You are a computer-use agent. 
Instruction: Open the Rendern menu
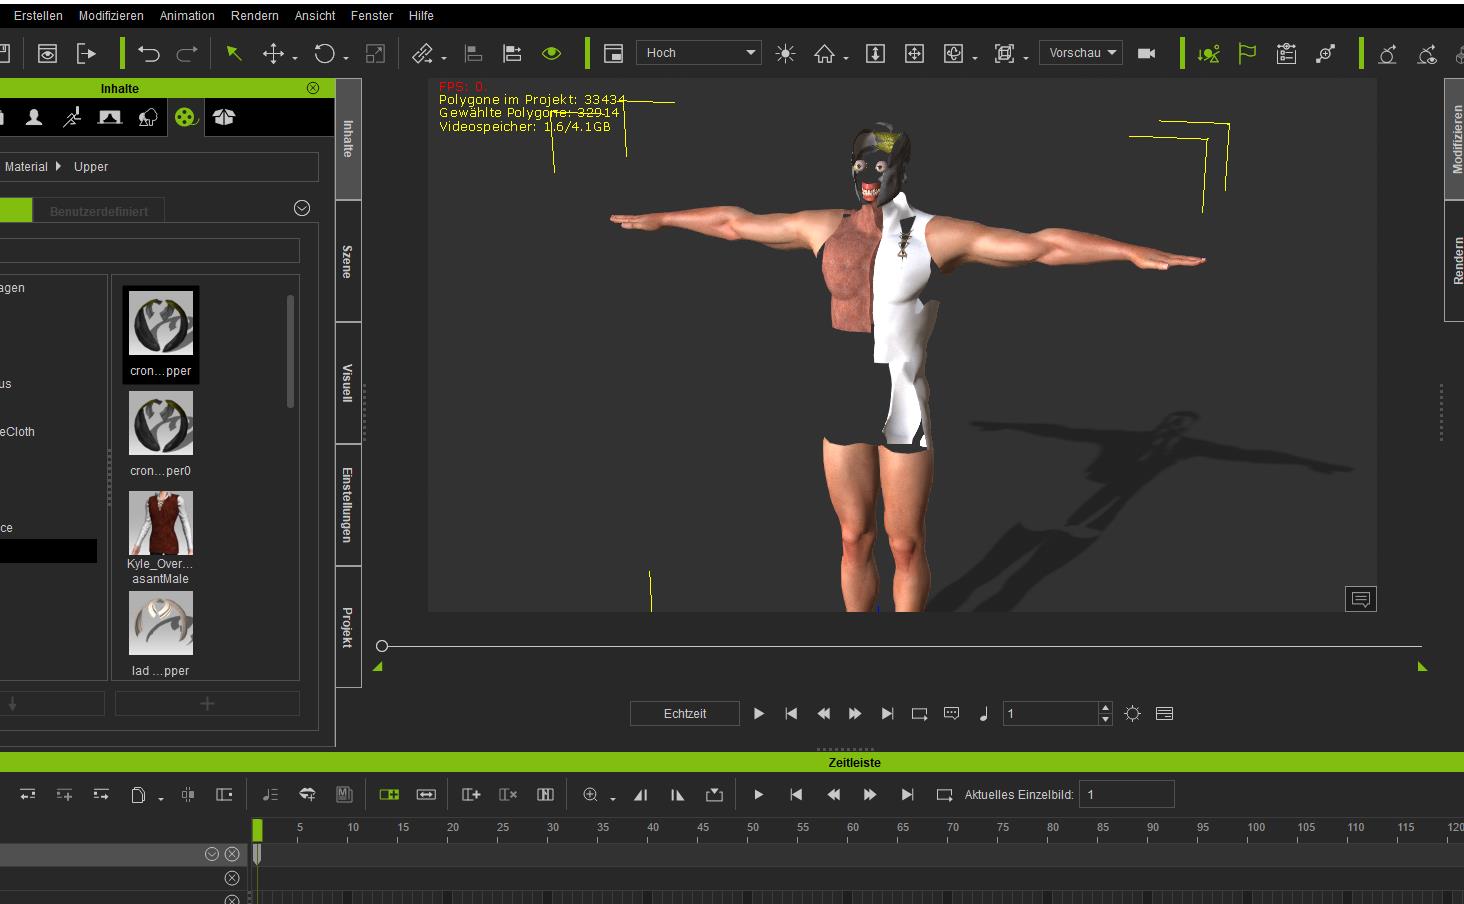click(255, 16)
